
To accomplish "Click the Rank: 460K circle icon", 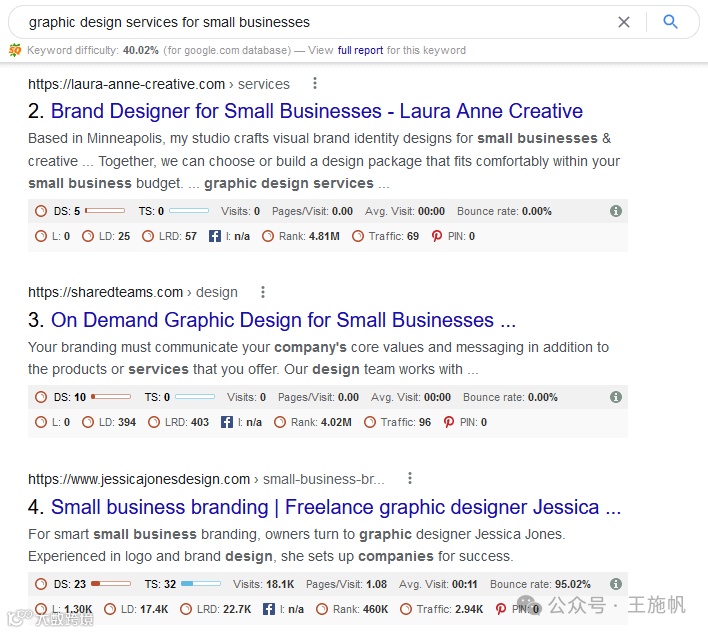I will click(x=321, y=609).
